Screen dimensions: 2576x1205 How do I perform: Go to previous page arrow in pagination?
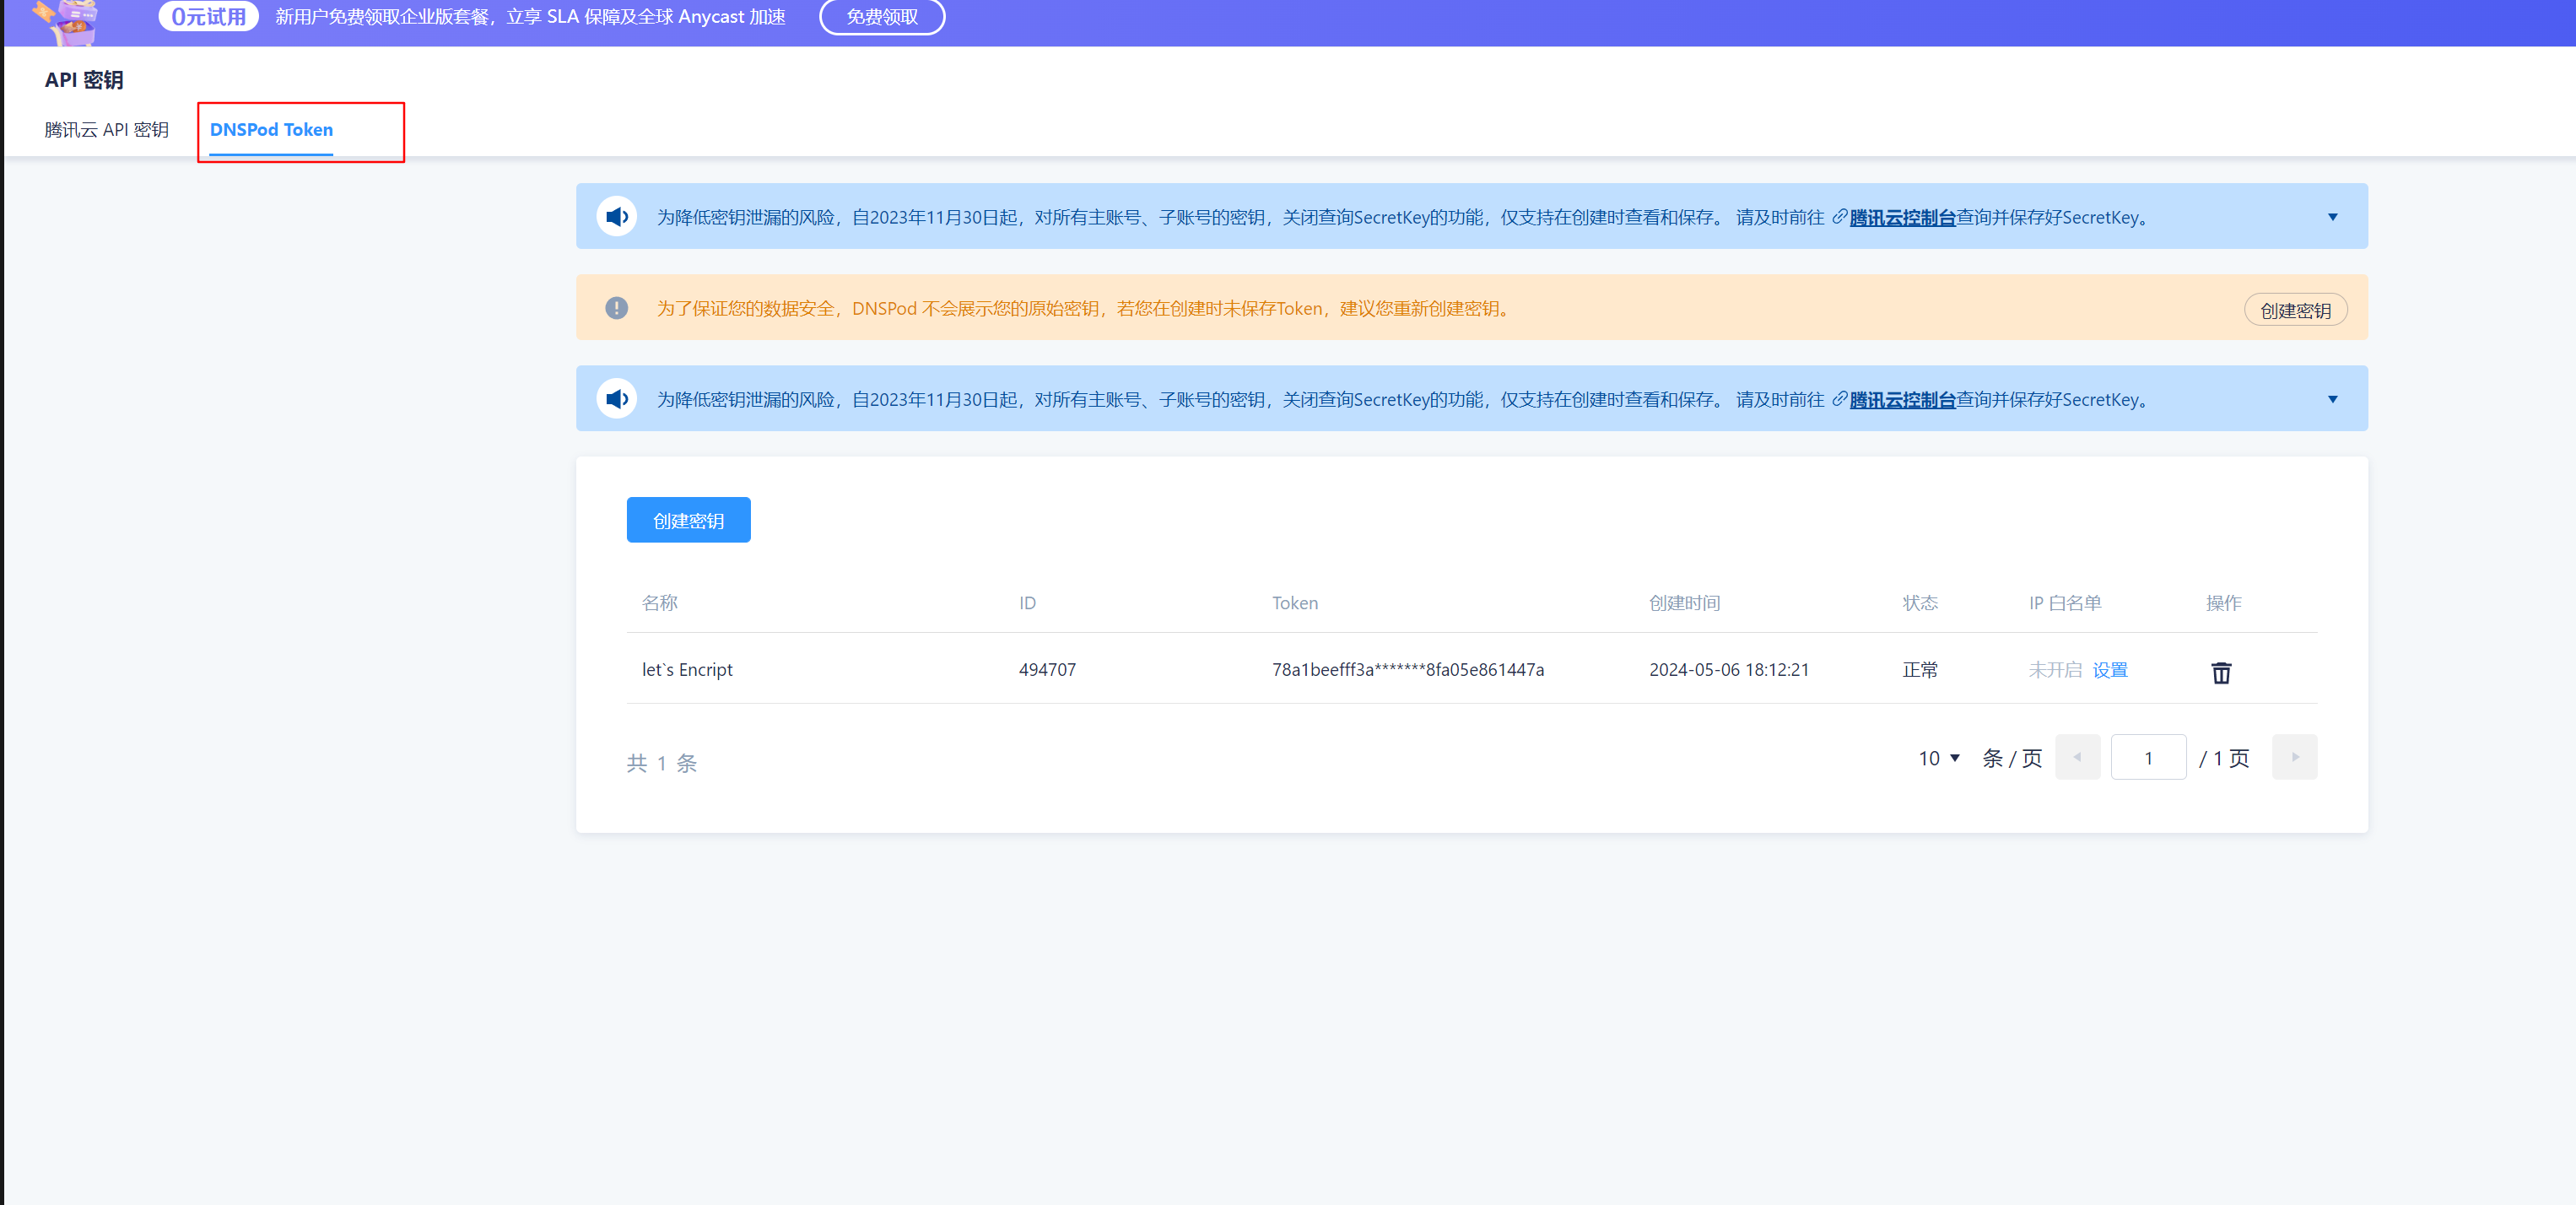click(x=2077, y=757)
